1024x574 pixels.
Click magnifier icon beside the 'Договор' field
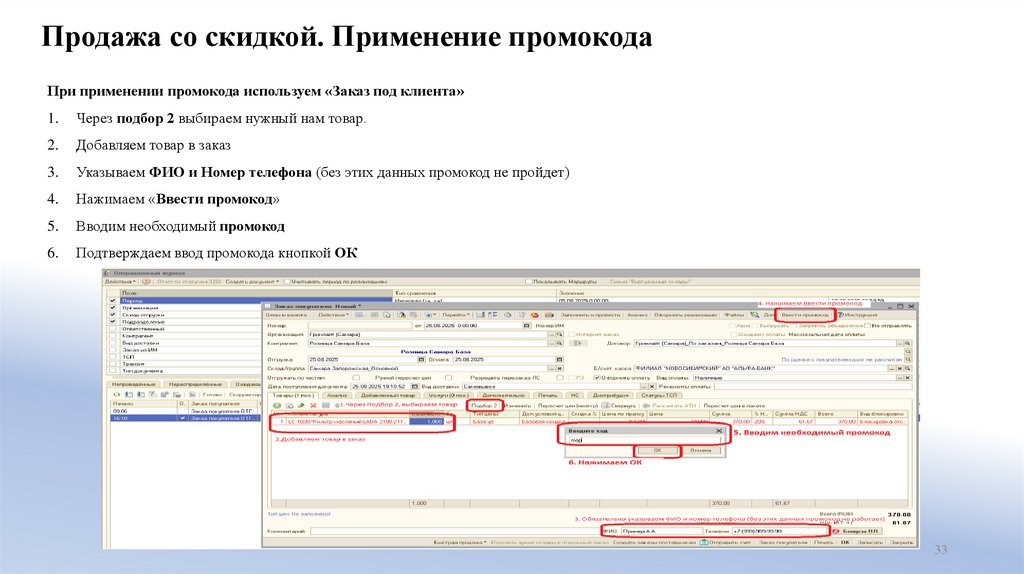(908, 343)
